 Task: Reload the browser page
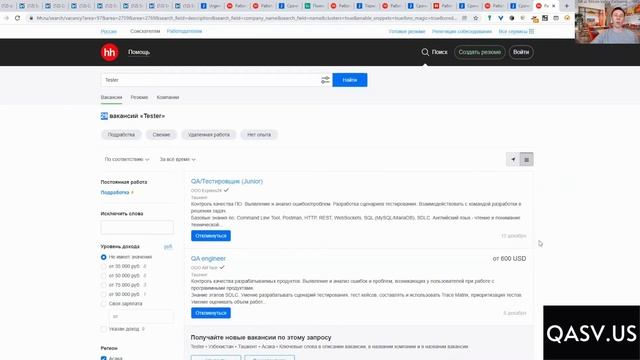pyautogui.click(x=17, y=18)
